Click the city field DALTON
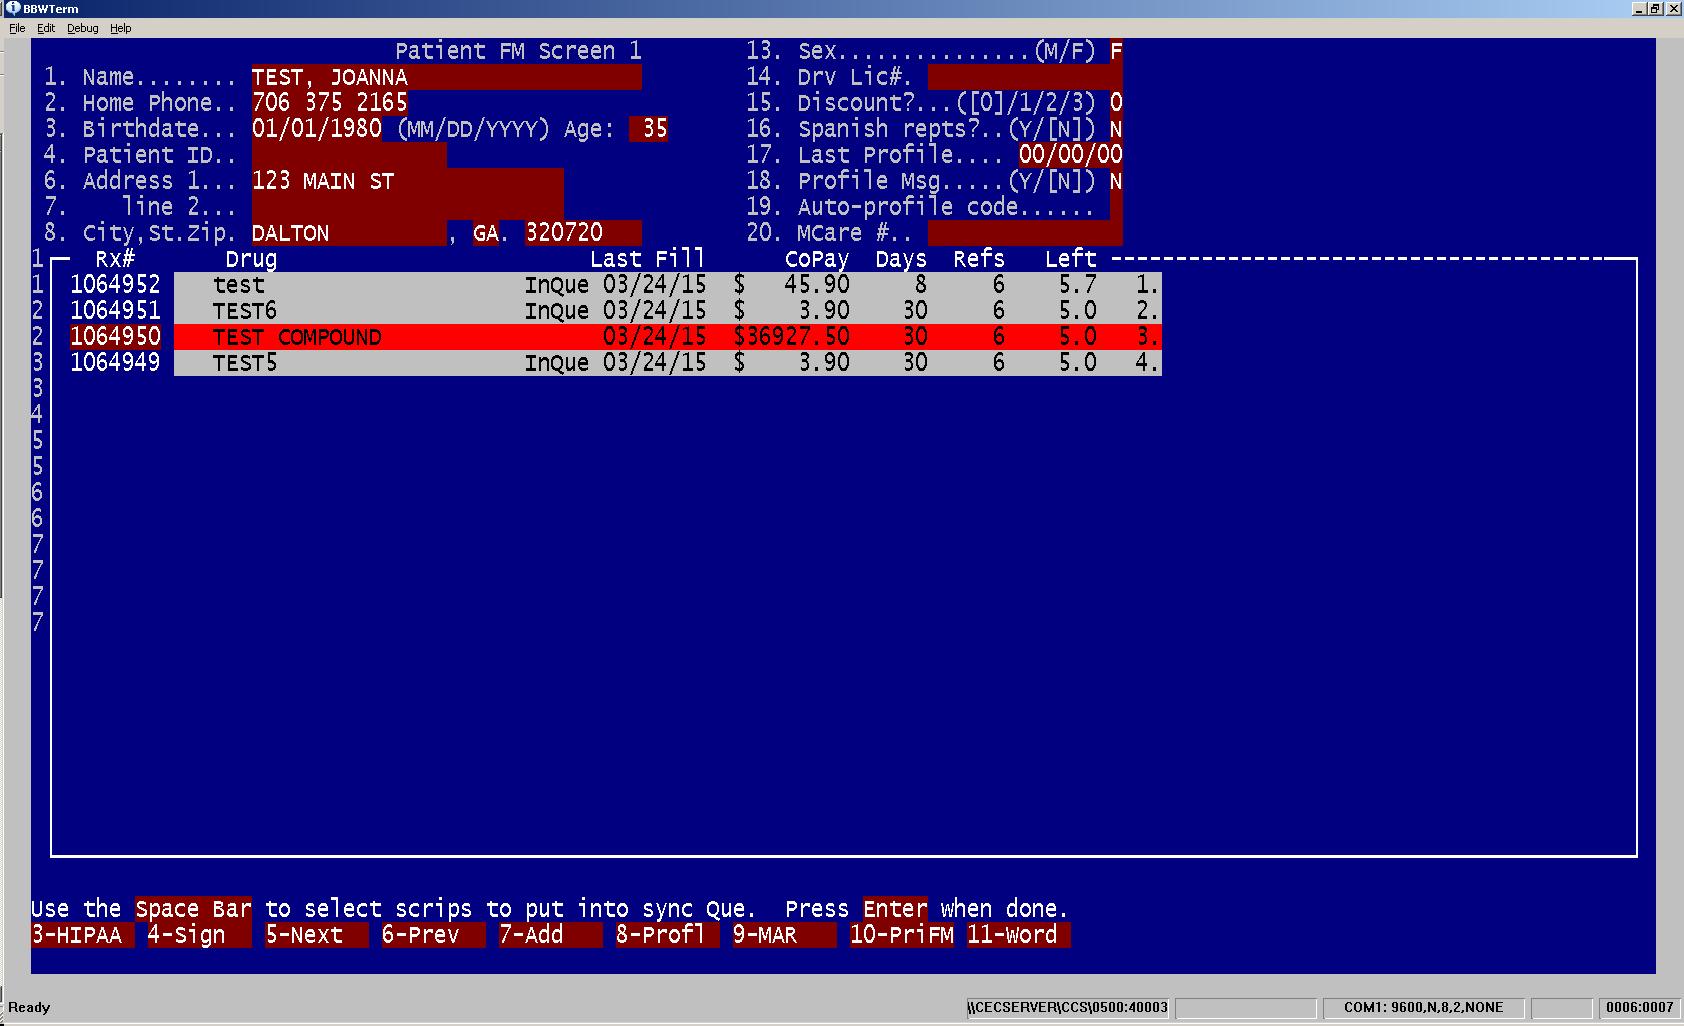This screenshot has height=1026, width=1684. click(349, 233)
